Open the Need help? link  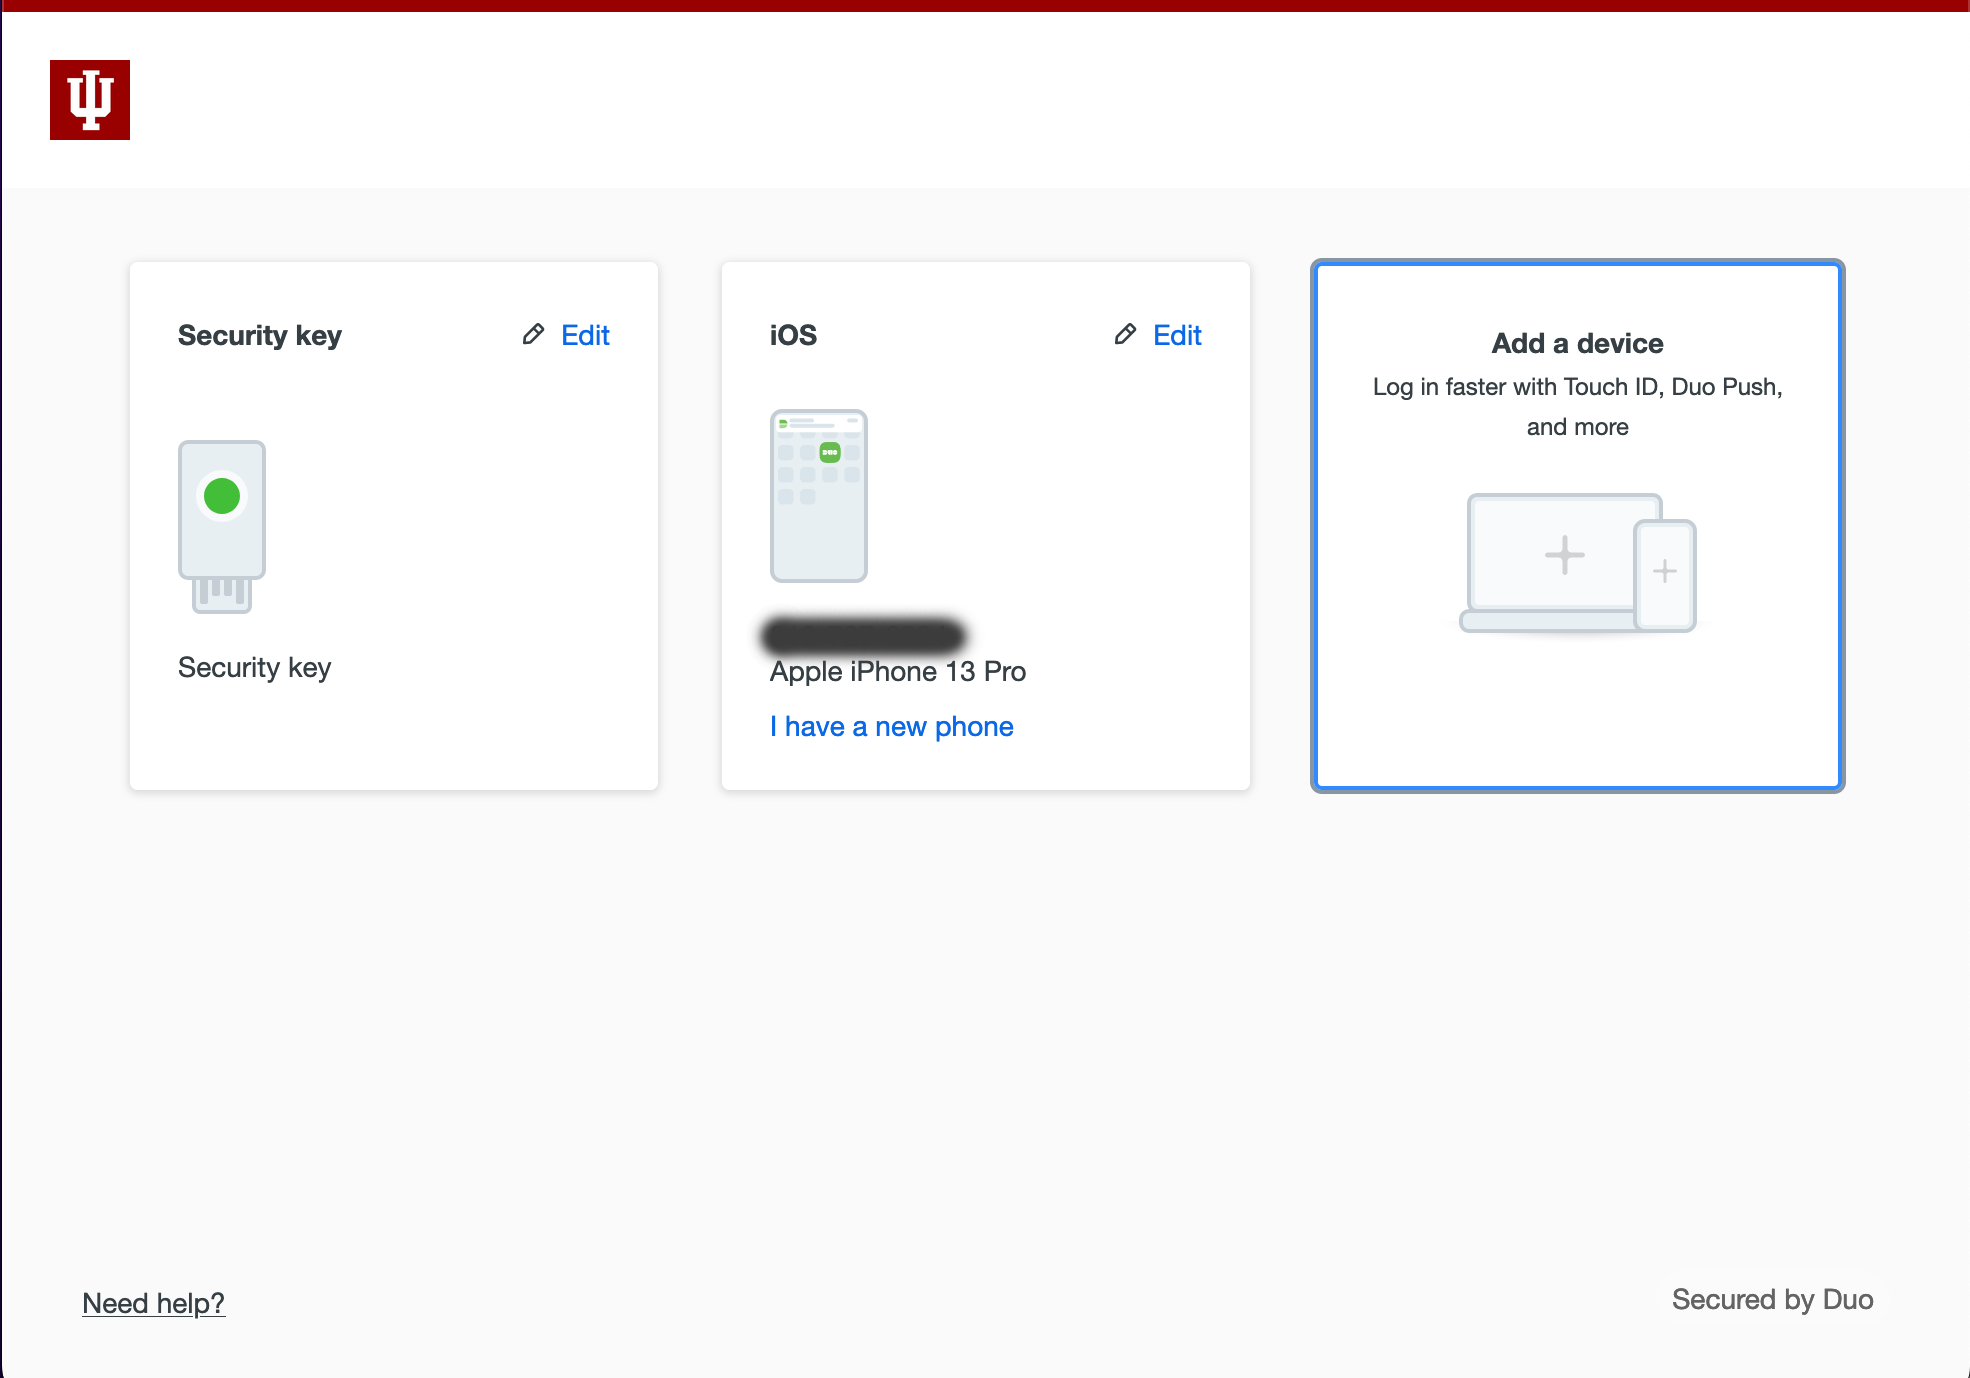click(153, 1303)
